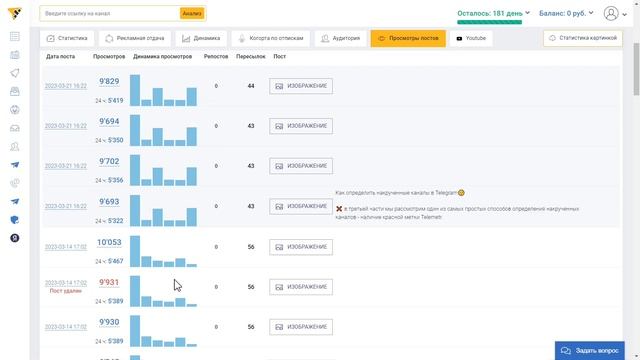Click the circled down-arrow sidebar icon
The width and height of the screenshot is (640, 360).
pyautogui.click(x=15, y=110)
